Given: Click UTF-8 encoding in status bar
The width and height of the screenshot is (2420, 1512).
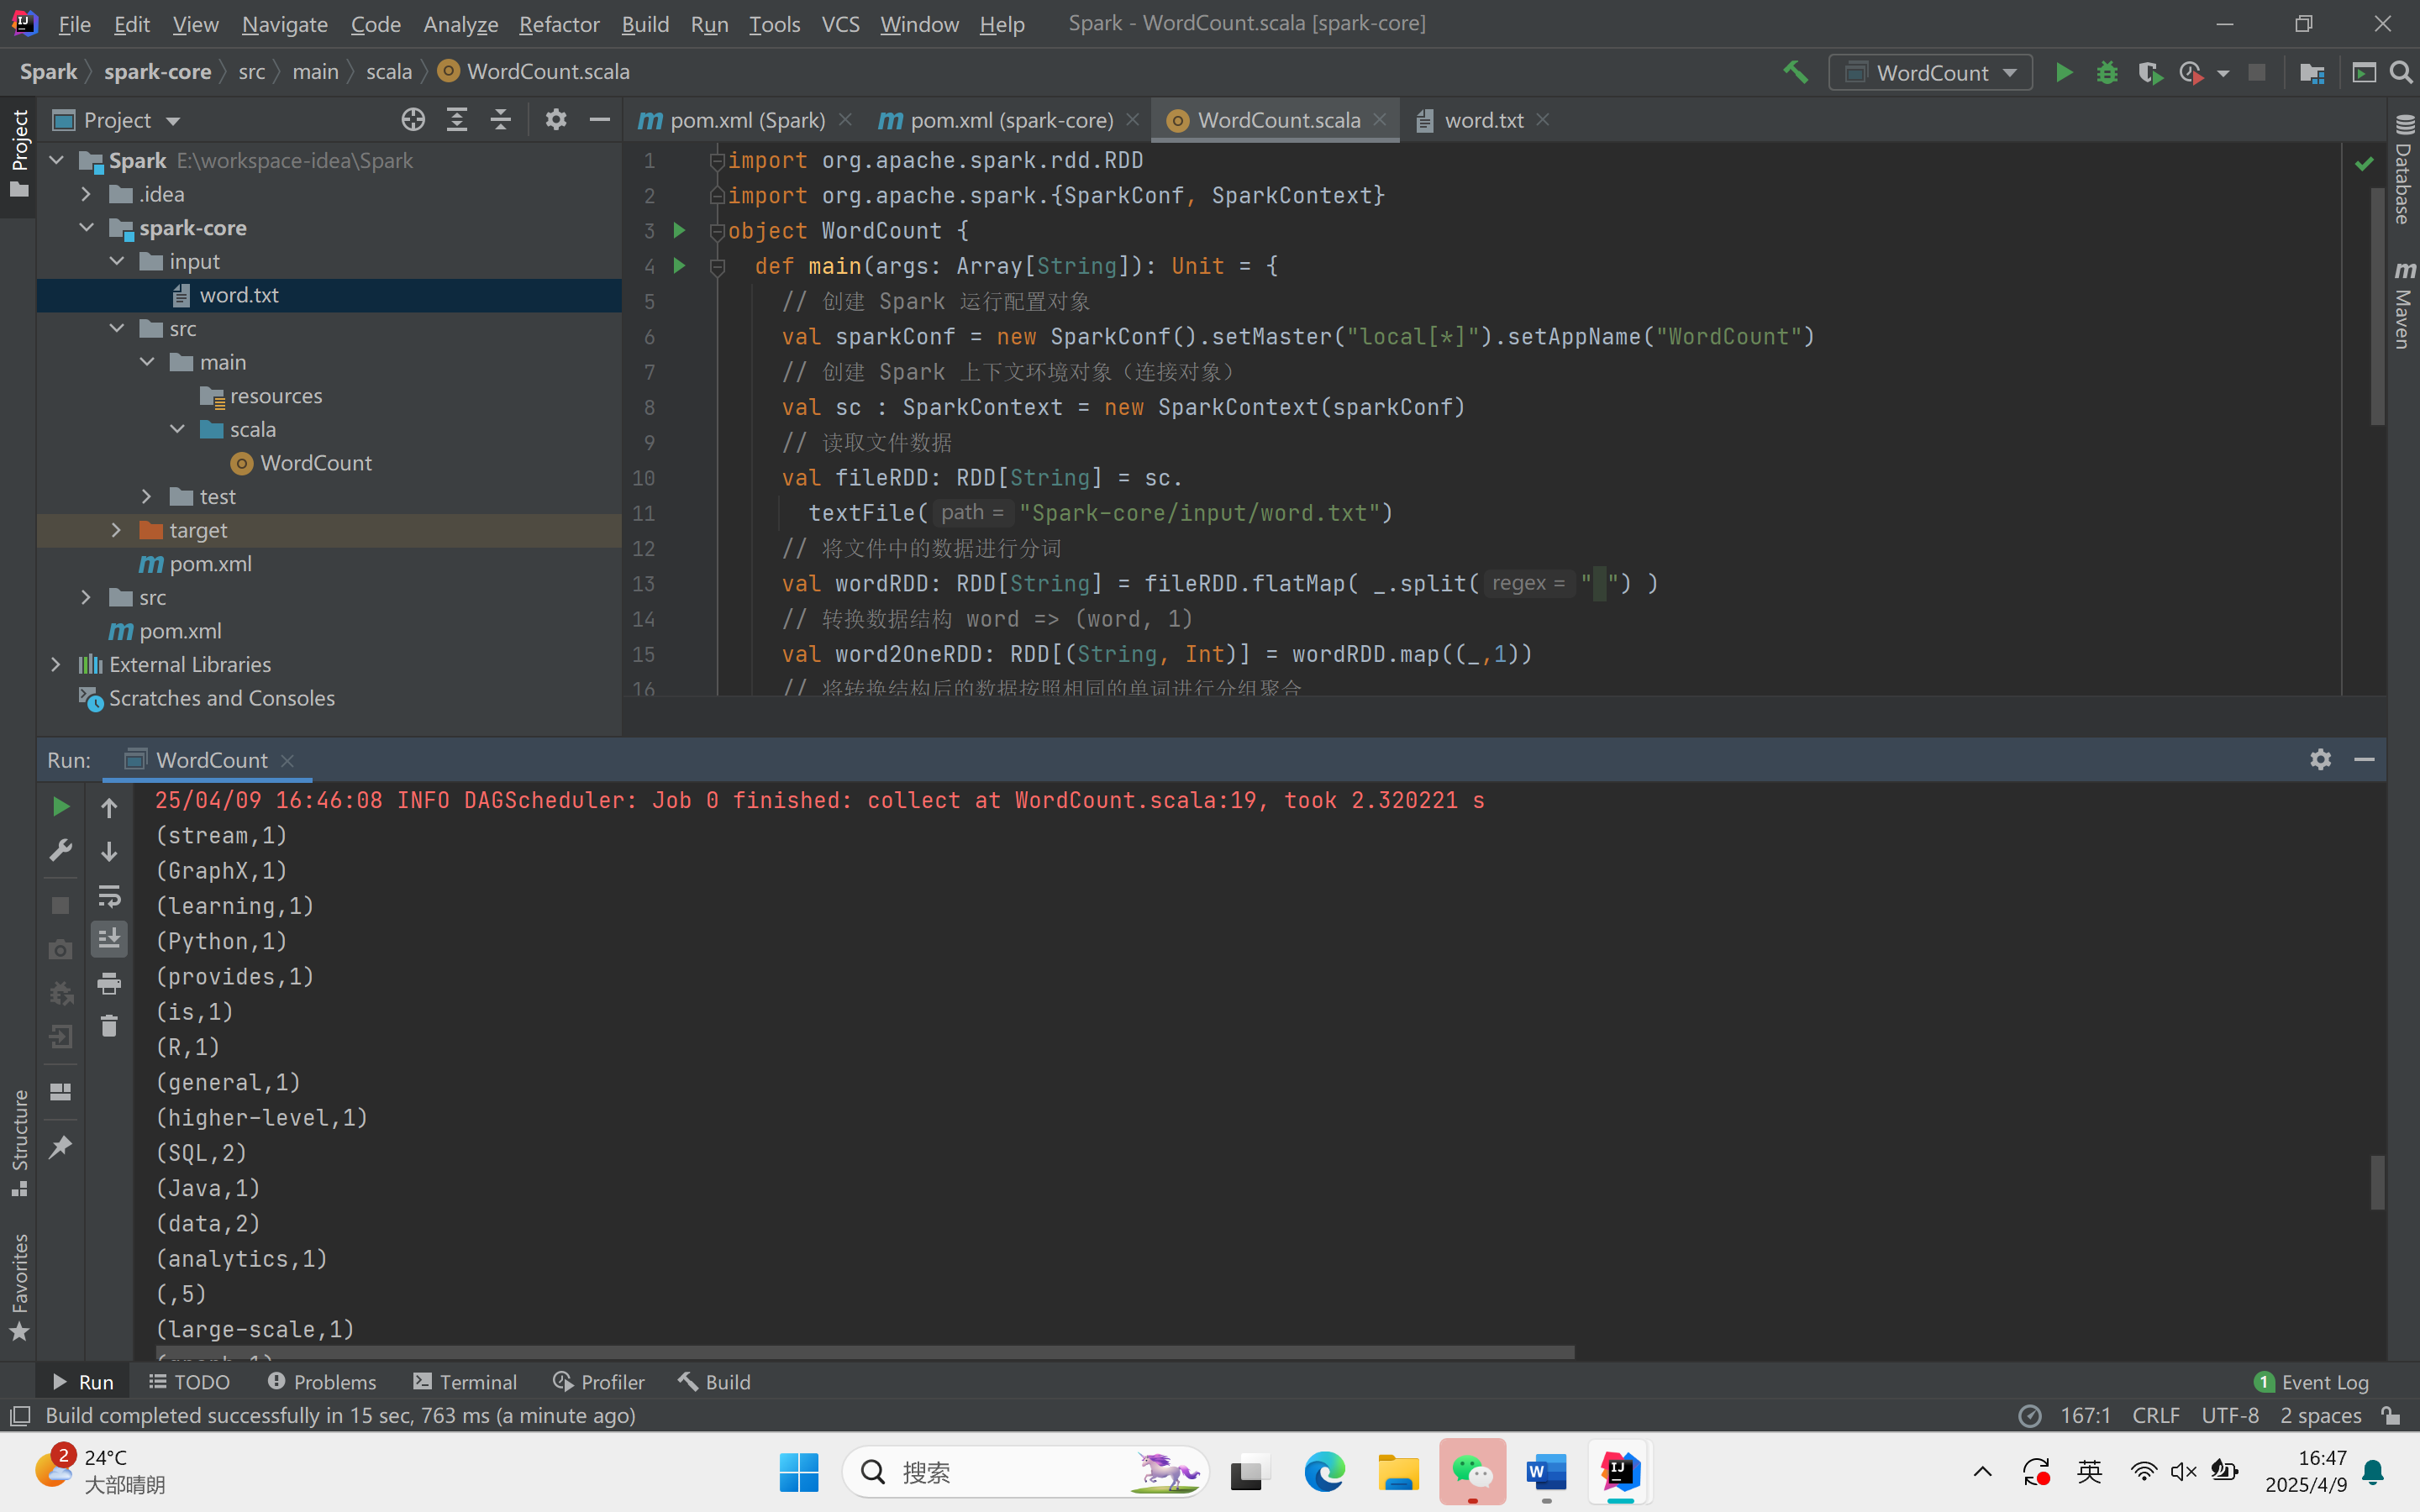Looking at the screenshot, I should (x=2229, y=1415).
